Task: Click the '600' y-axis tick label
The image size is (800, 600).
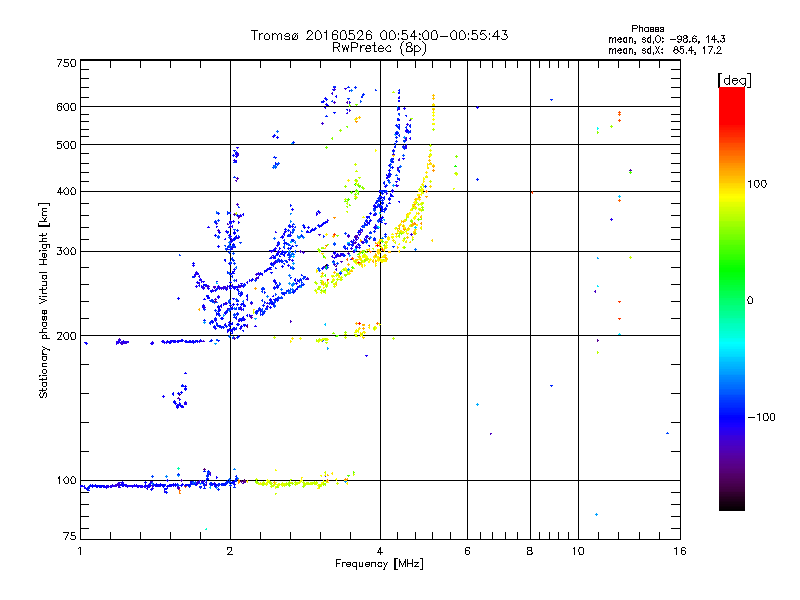Action: (66, 107)
